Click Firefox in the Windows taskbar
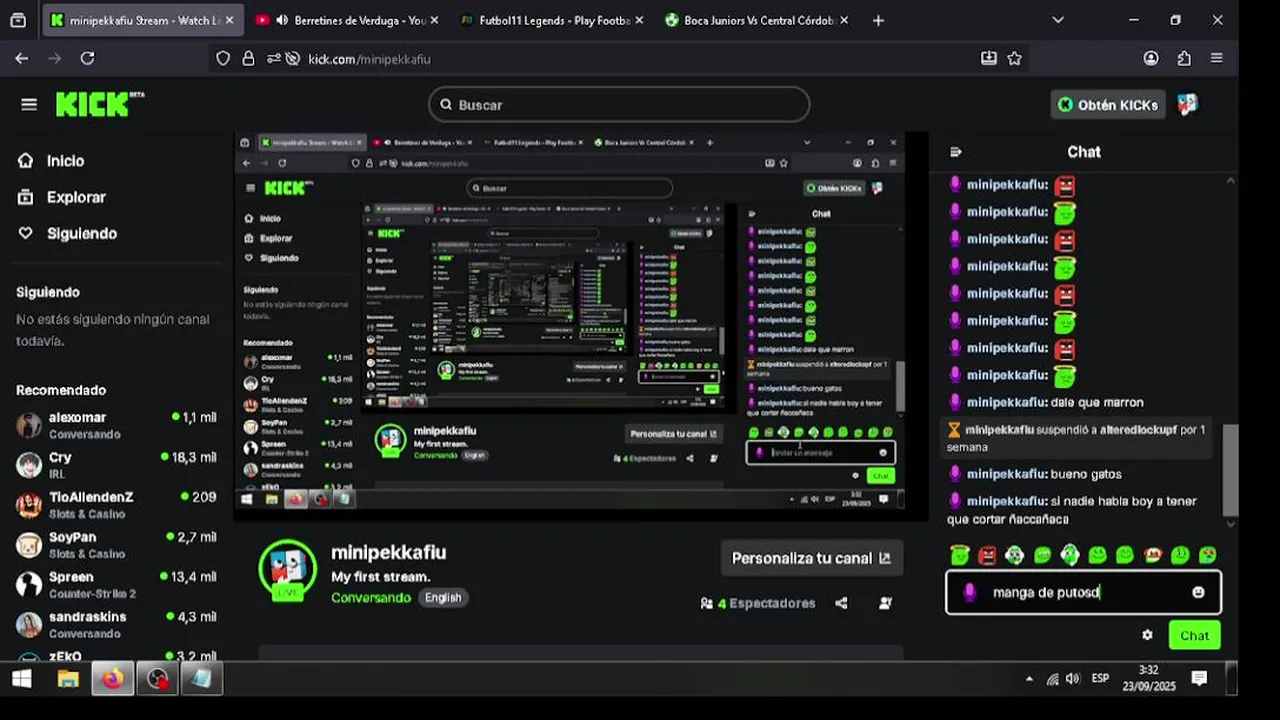Image resolution: width=1280 pixels, height=720 pixels. pos(113,679)
